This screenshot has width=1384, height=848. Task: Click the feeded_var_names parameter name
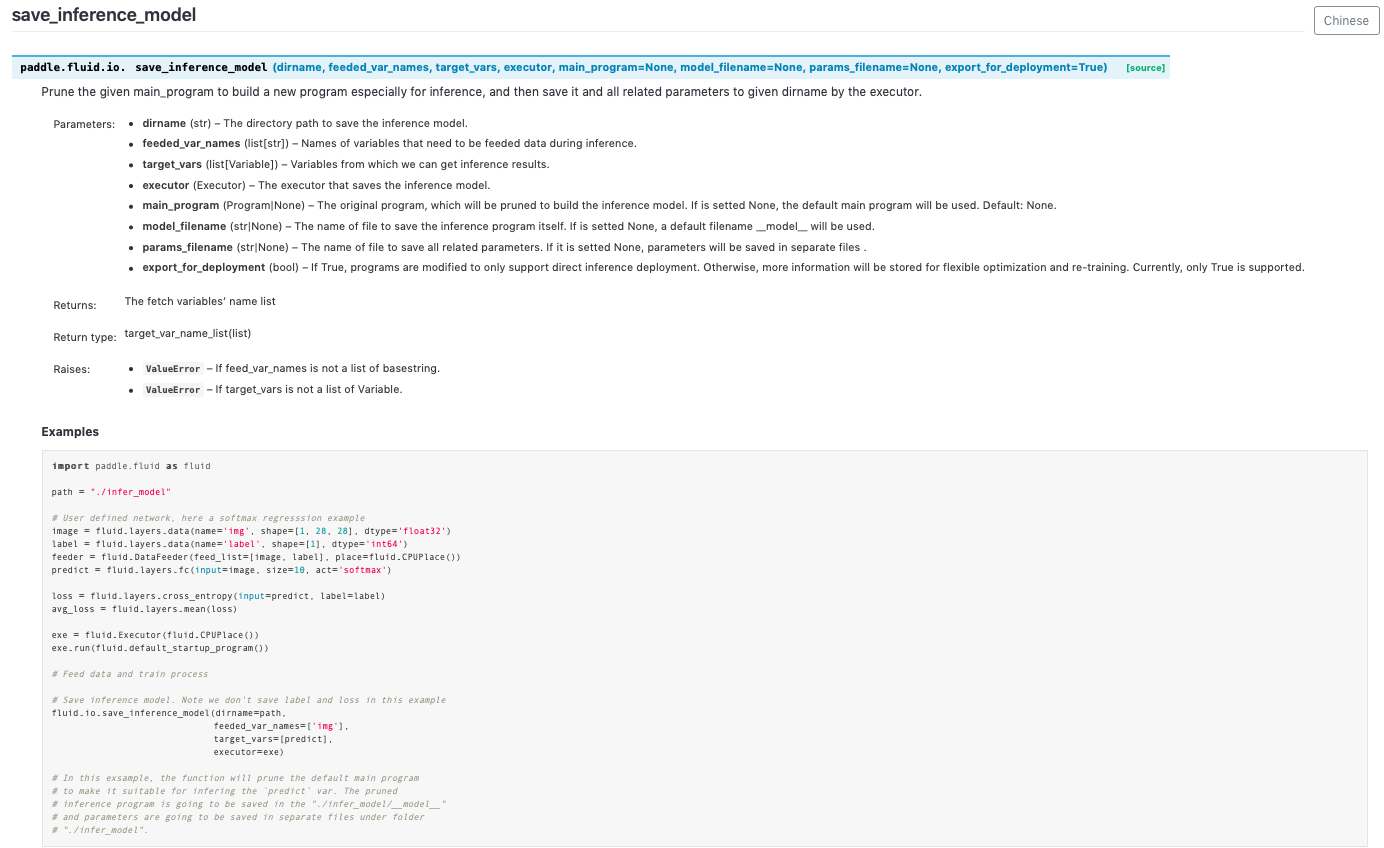coord(191,143)
